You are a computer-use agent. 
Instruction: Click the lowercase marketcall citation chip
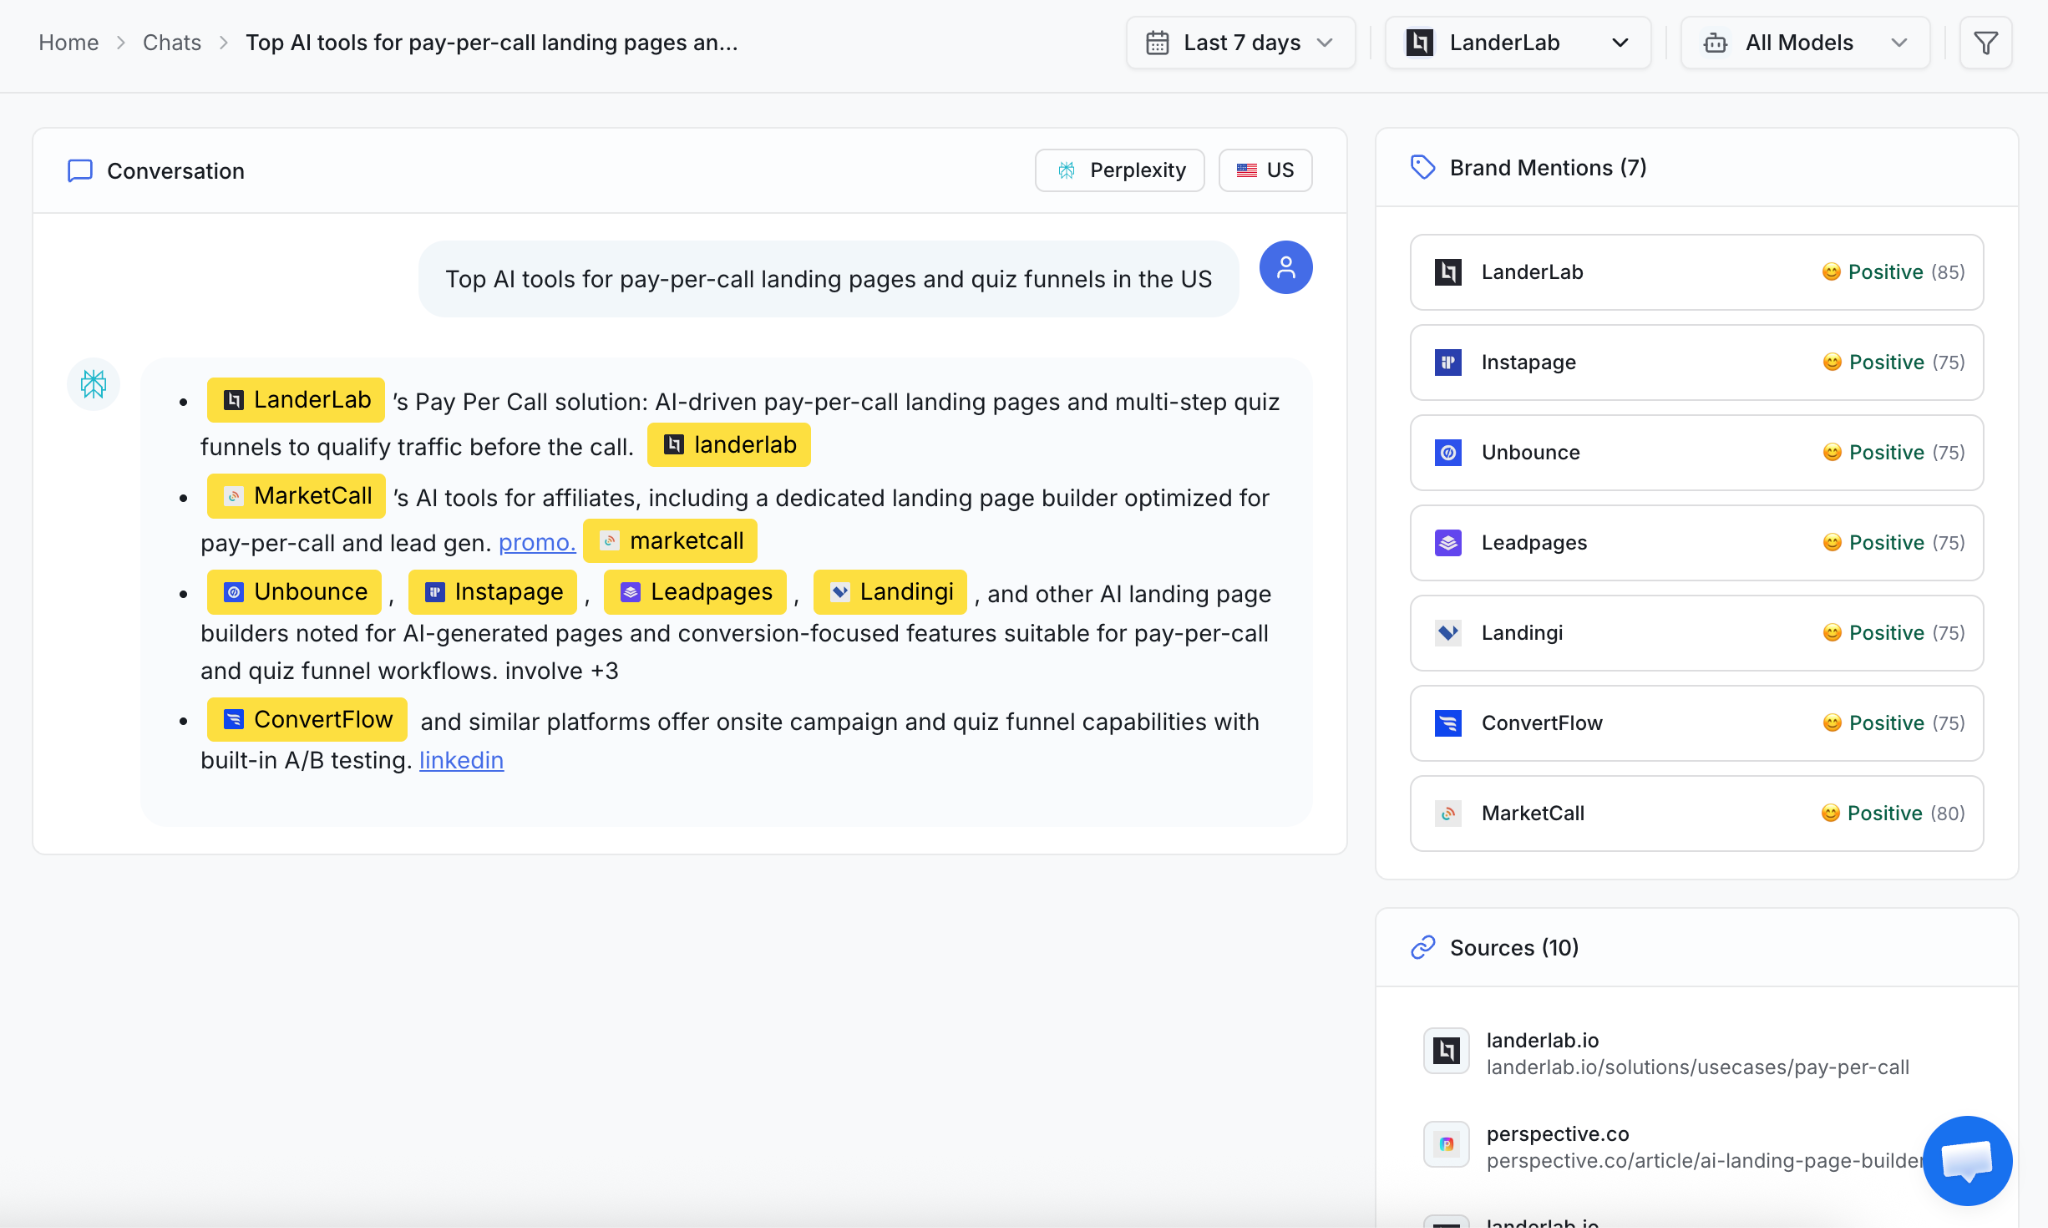coord(670,541)
